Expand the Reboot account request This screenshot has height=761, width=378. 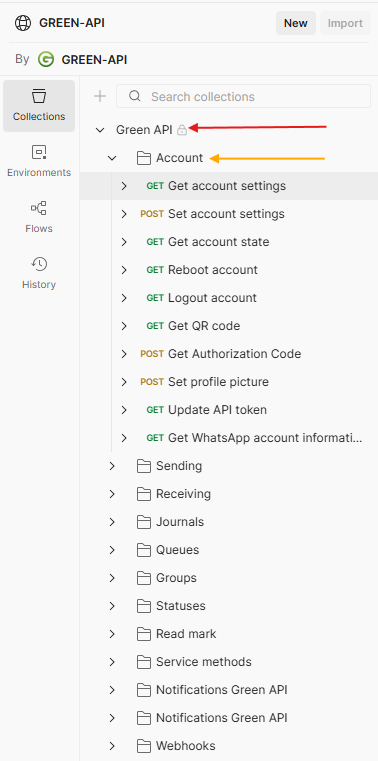tap(124, 270)
